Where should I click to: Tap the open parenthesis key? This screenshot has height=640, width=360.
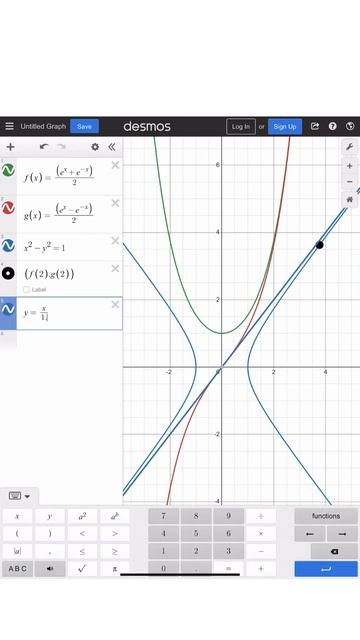17,534
